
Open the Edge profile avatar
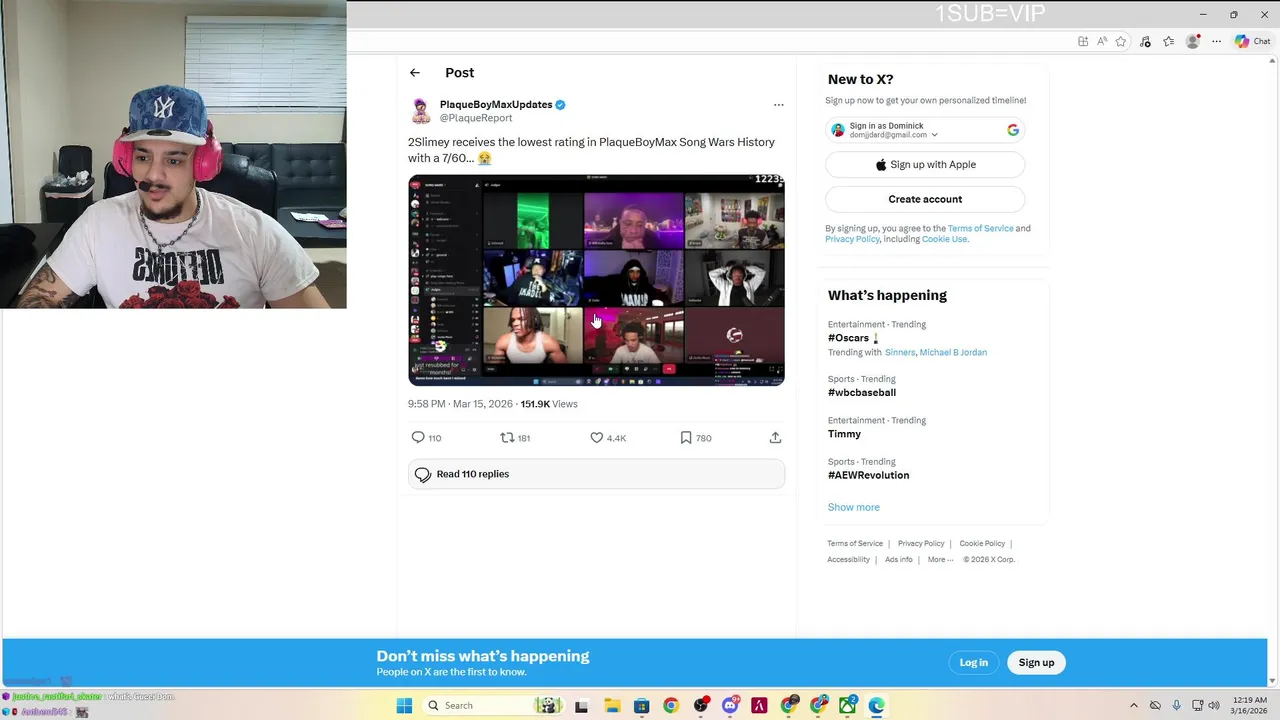click(x=1192, y=41)
